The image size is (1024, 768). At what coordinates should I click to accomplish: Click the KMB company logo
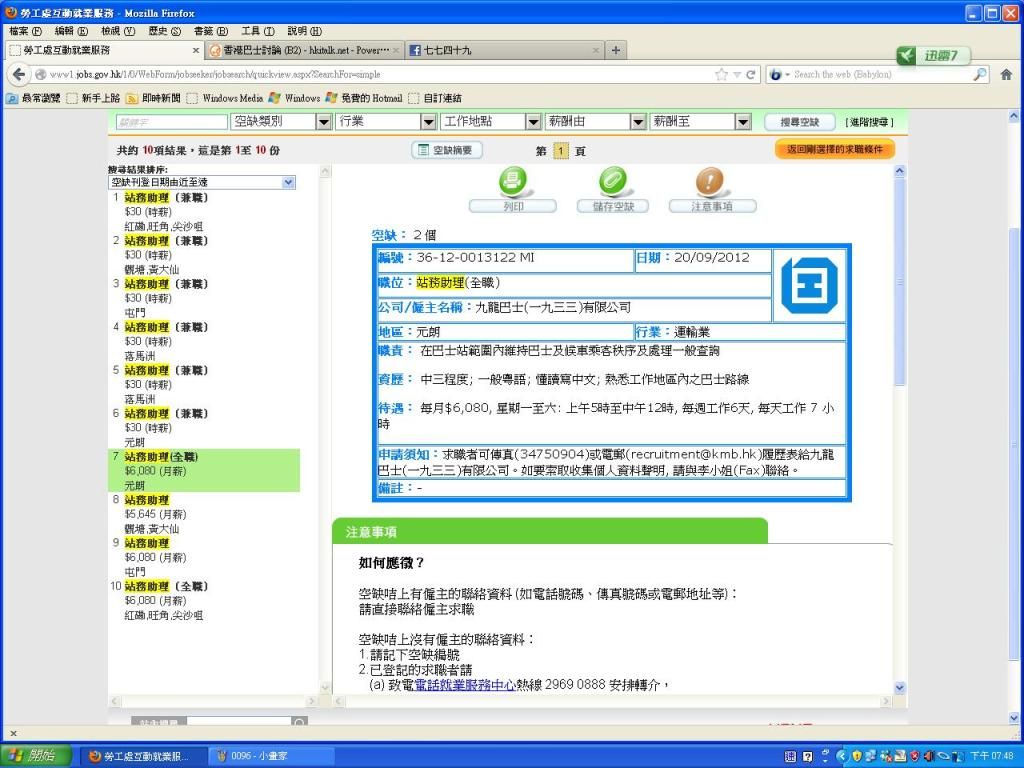(809, 285)
